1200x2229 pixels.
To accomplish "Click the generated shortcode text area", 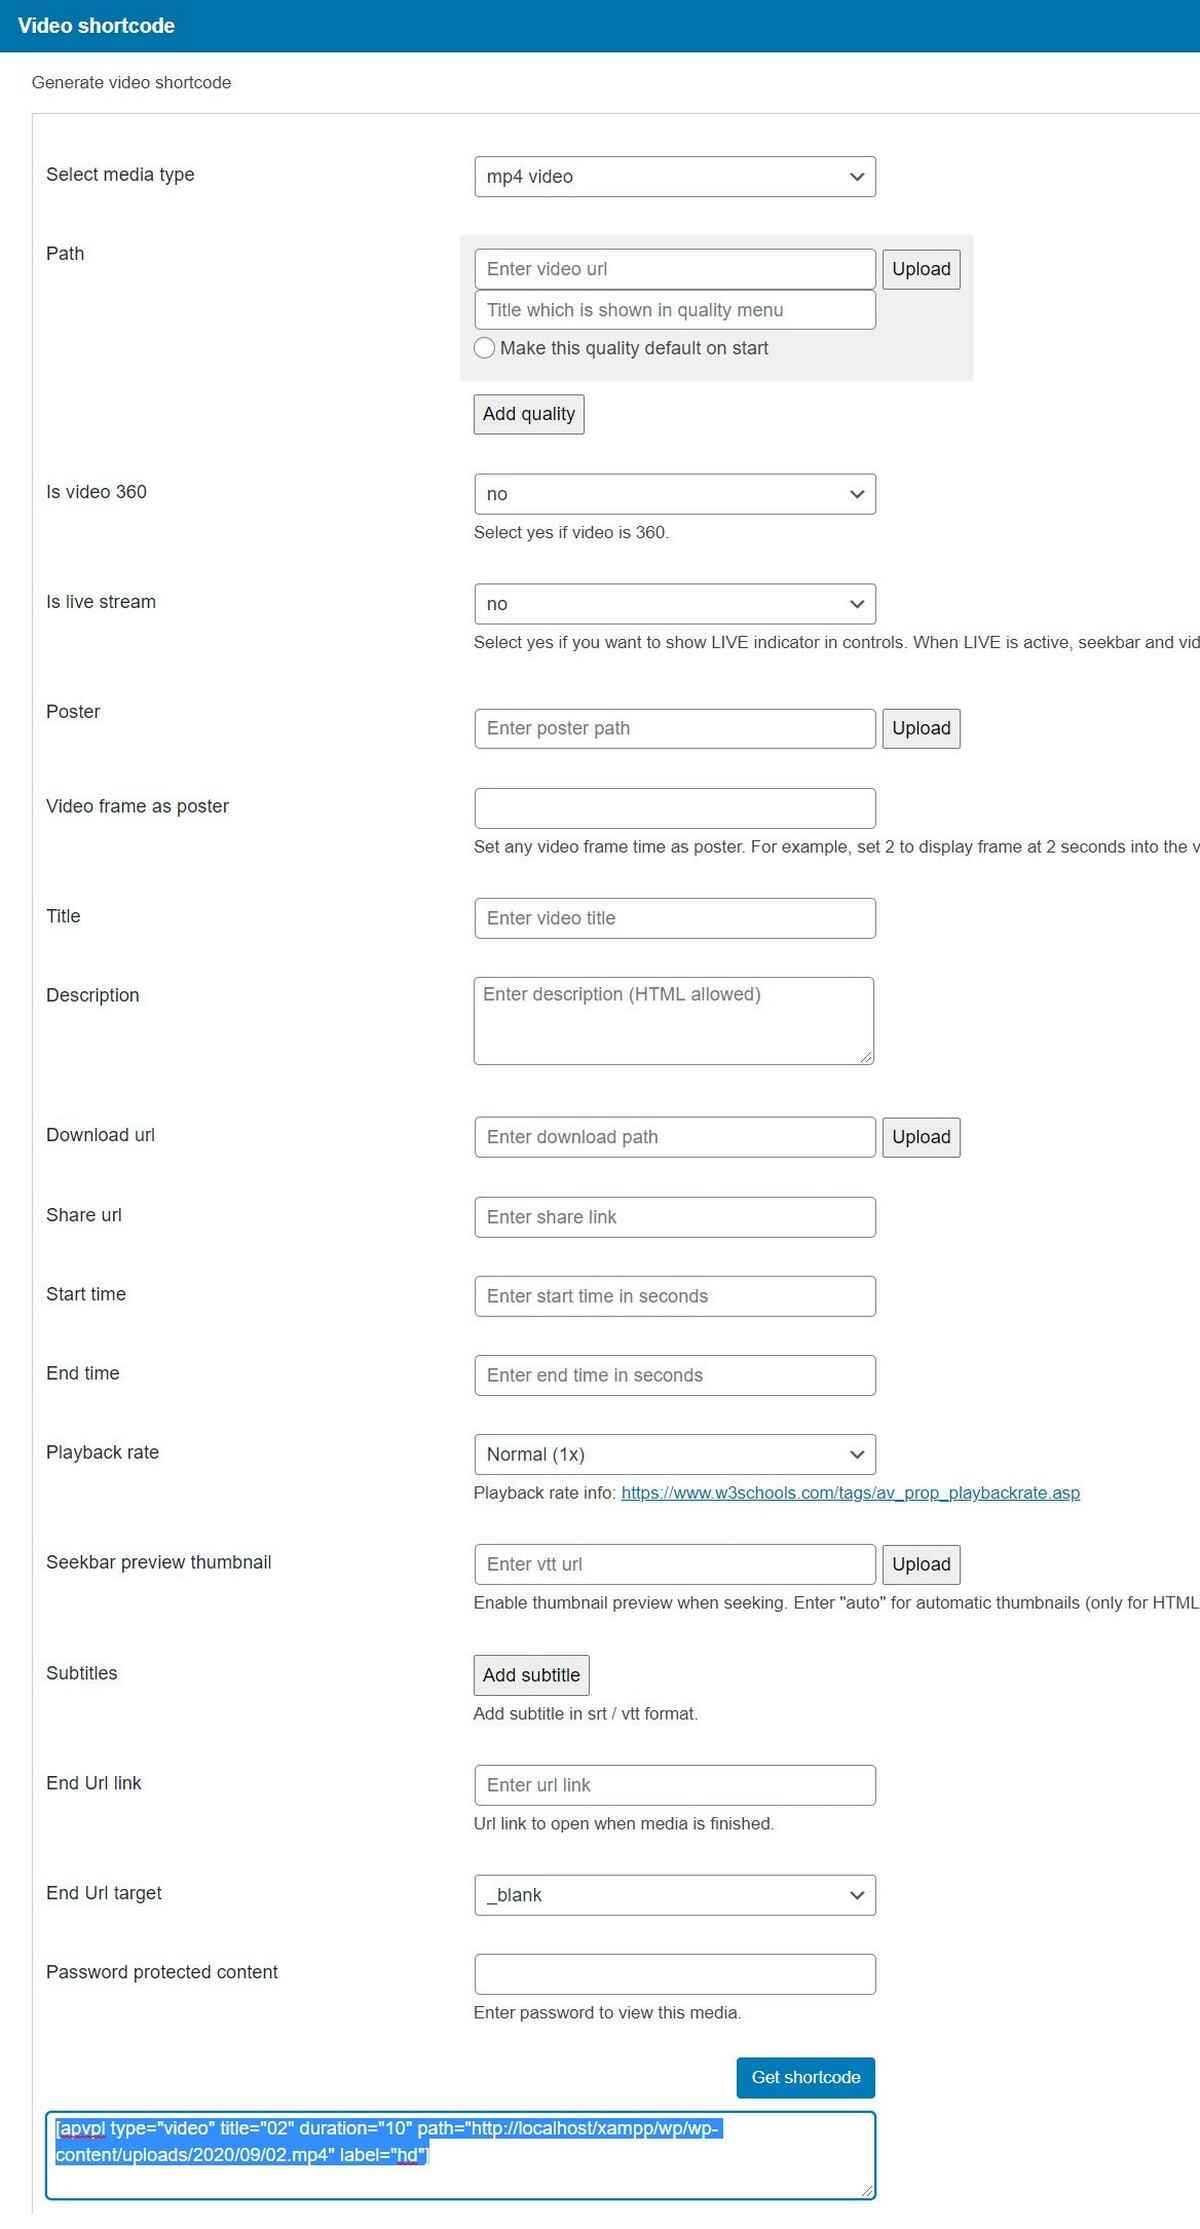I will click(460, 2155).
